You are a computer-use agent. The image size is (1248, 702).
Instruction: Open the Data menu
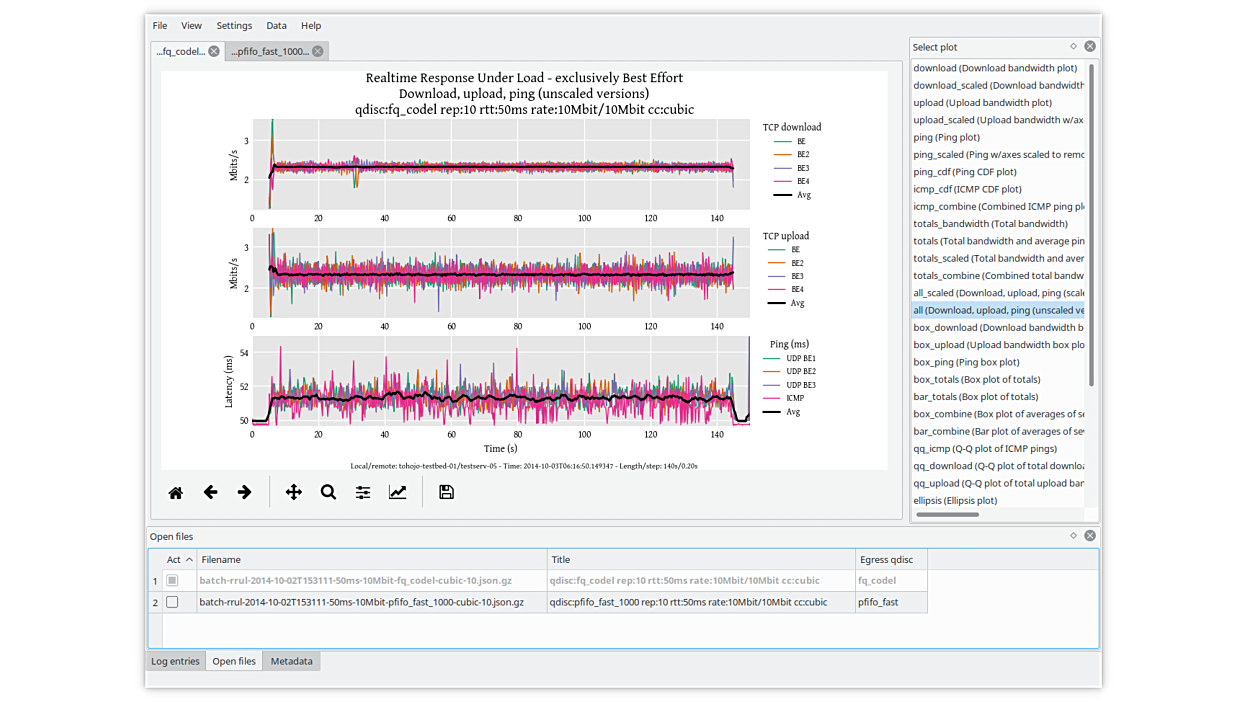276,25
